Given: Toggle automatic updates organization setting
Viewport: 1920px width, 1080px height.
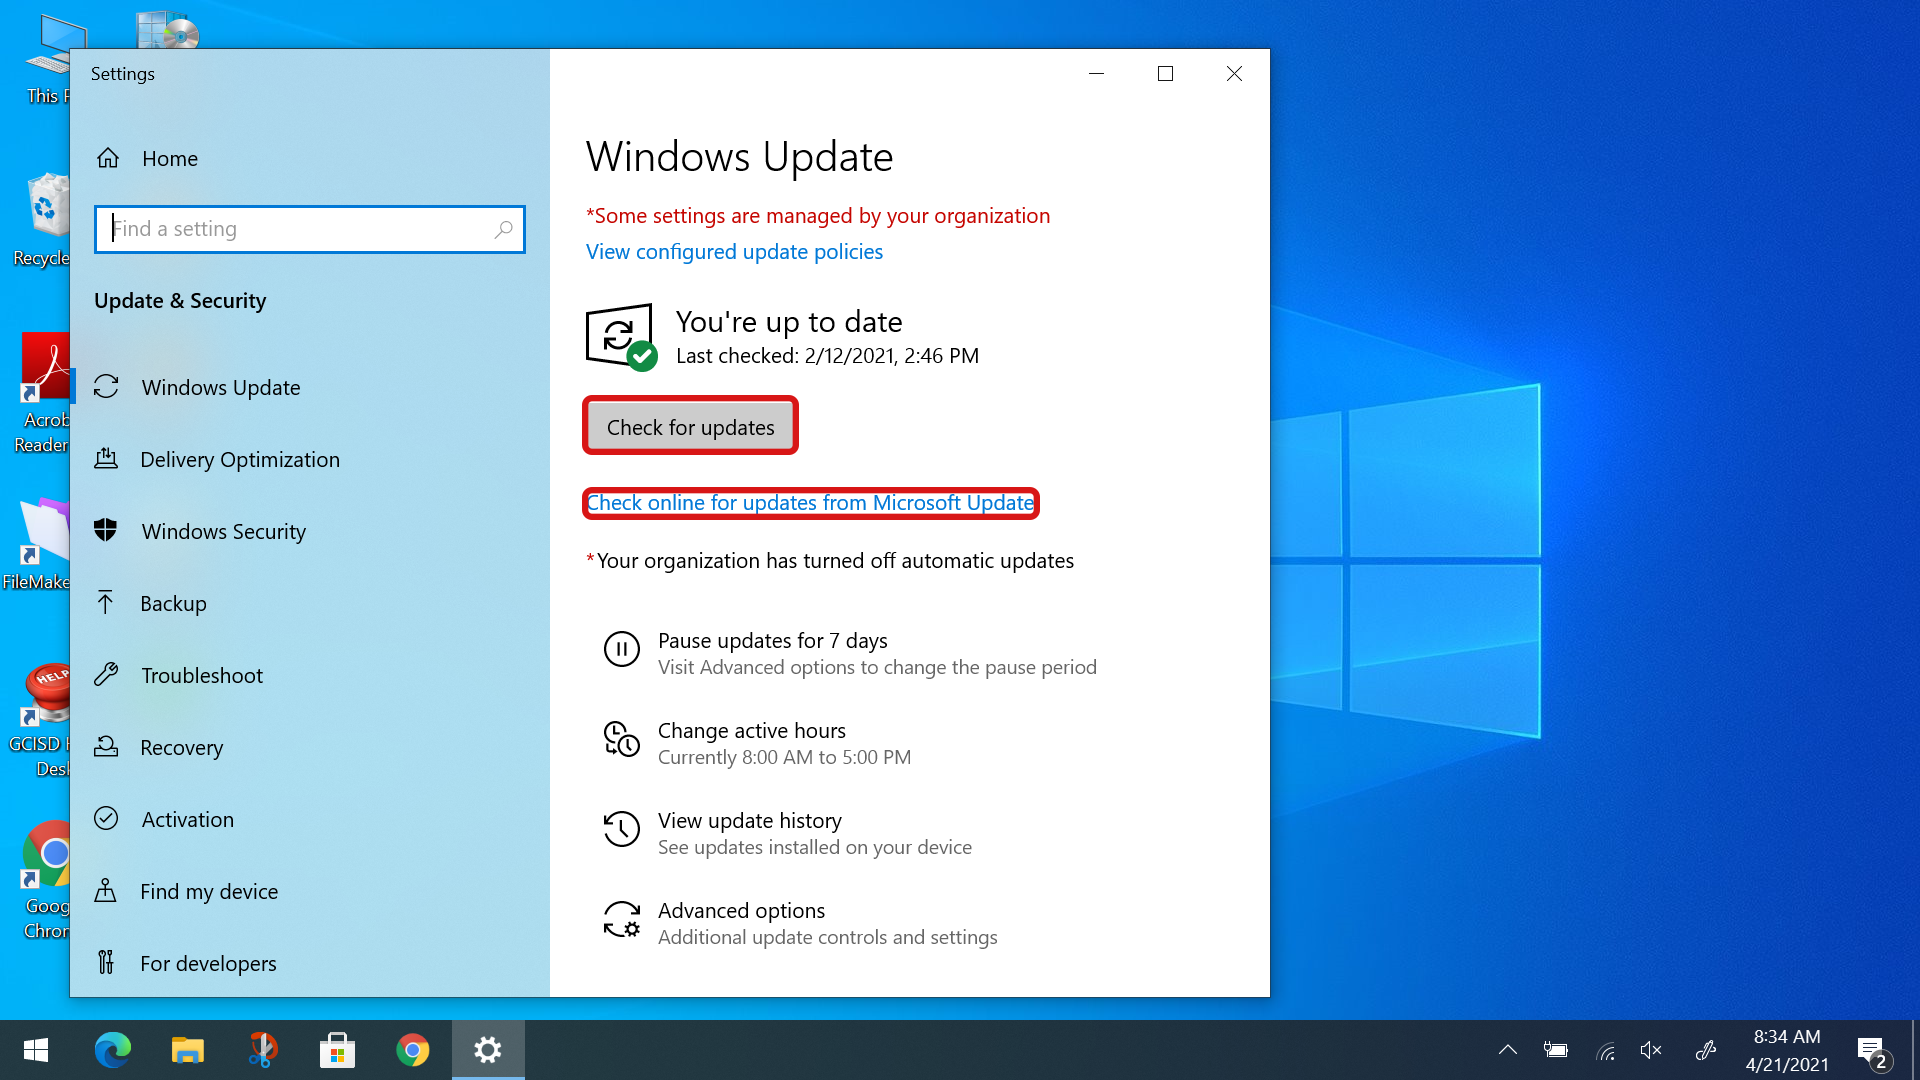Looking at the screenshot, I should tap(829, 560).
